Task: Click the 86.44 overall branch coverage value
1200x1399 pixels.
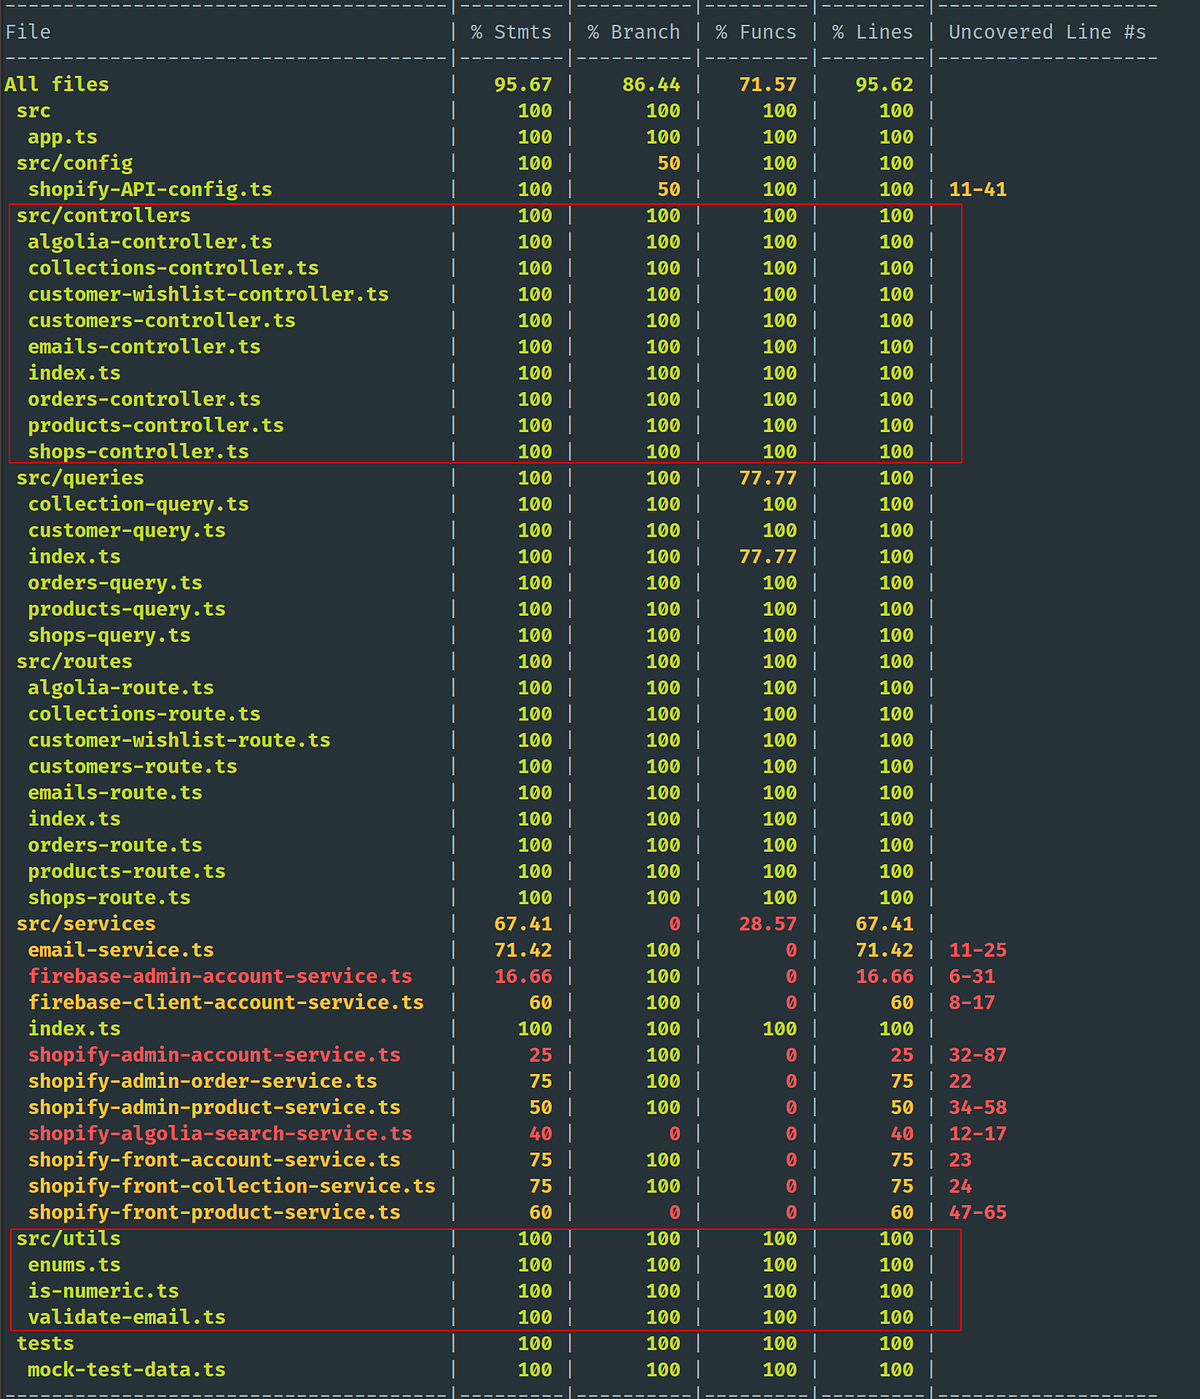Action: point(654,84)
